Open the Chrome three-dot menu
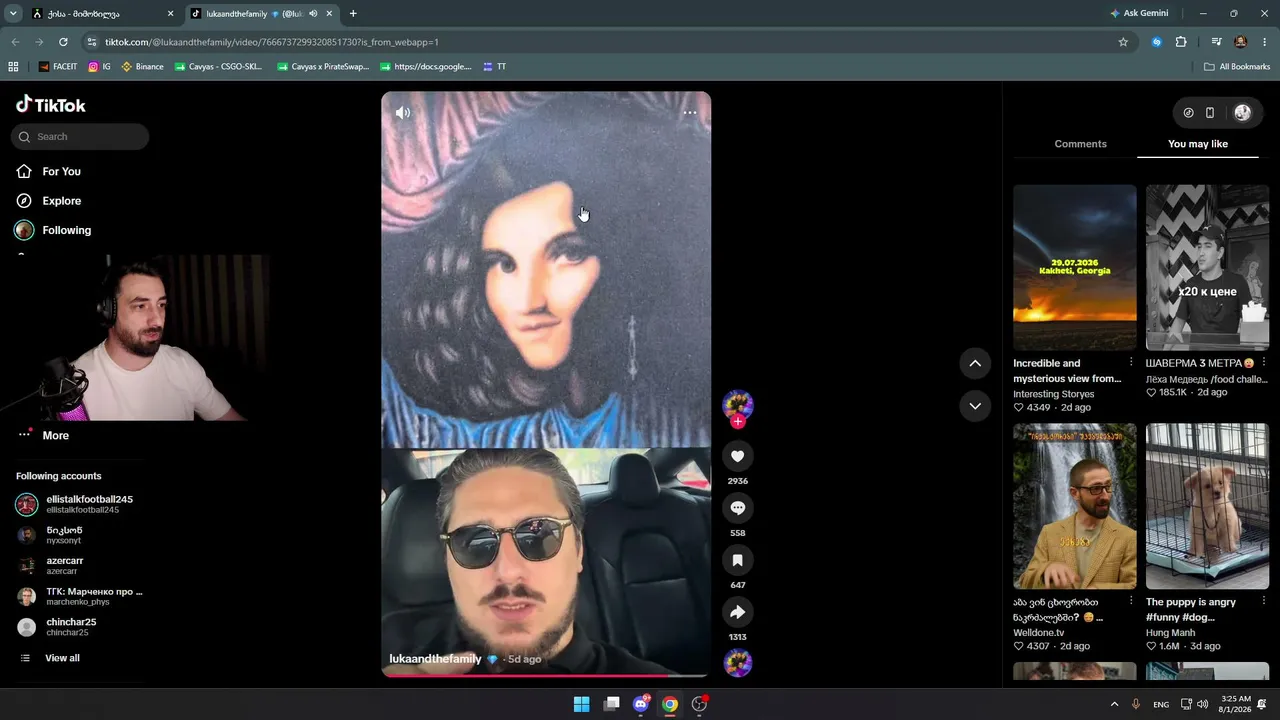This screenshot has width=1280, height=720. [1265, 42]
